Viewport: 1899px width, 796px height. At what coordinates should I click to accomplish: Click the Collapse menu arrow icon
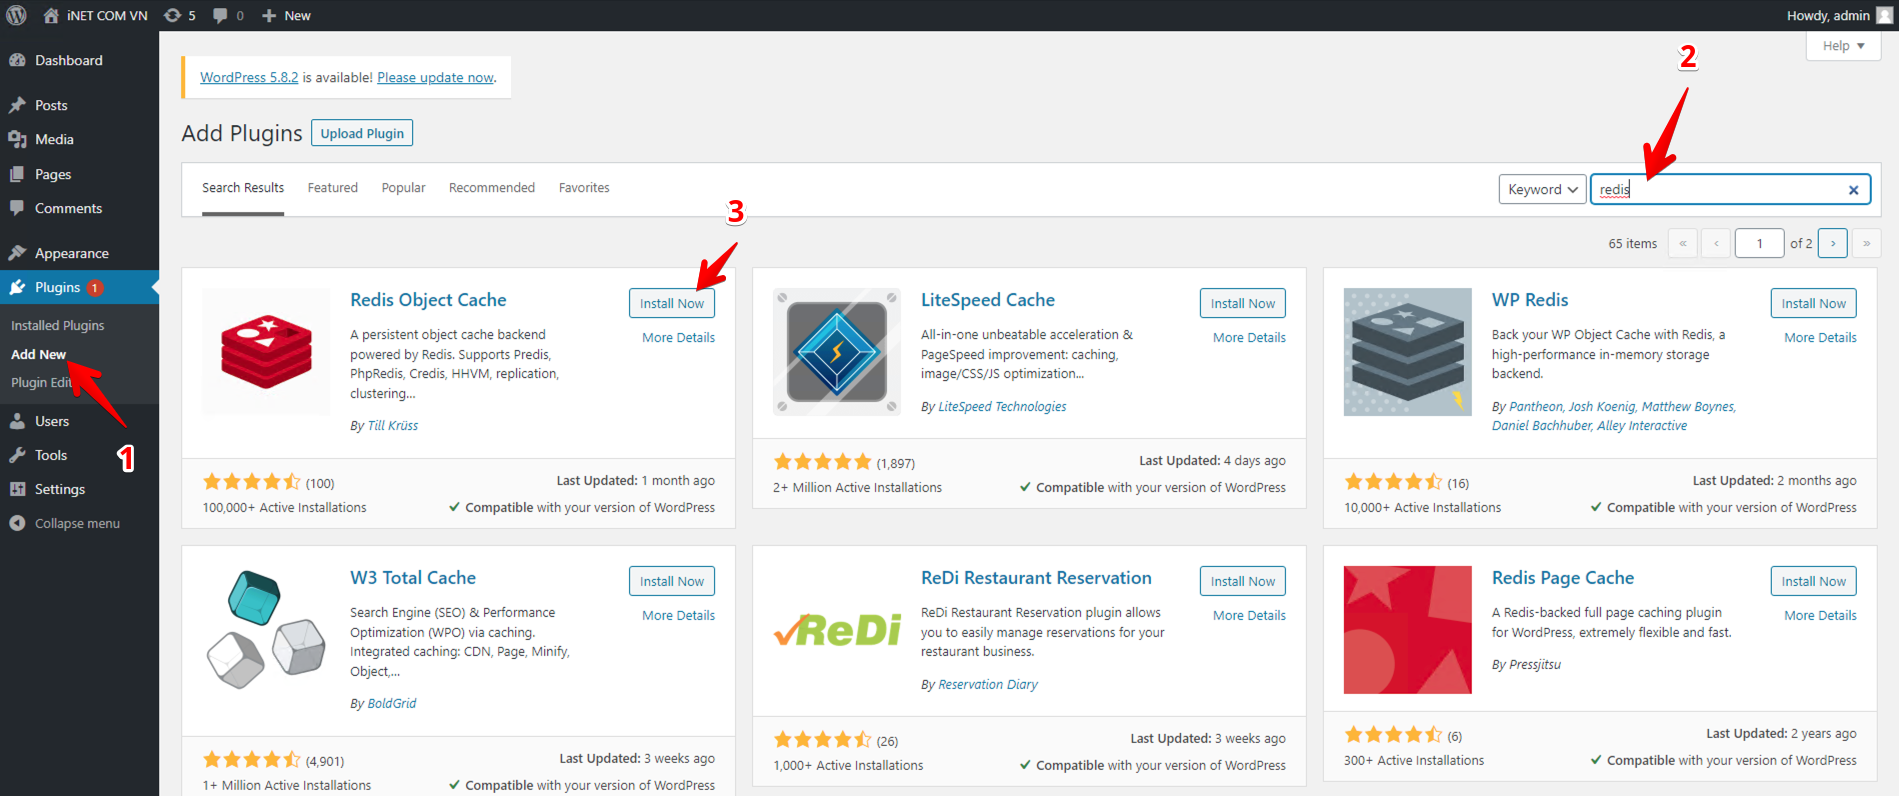(x=17, y=523)
